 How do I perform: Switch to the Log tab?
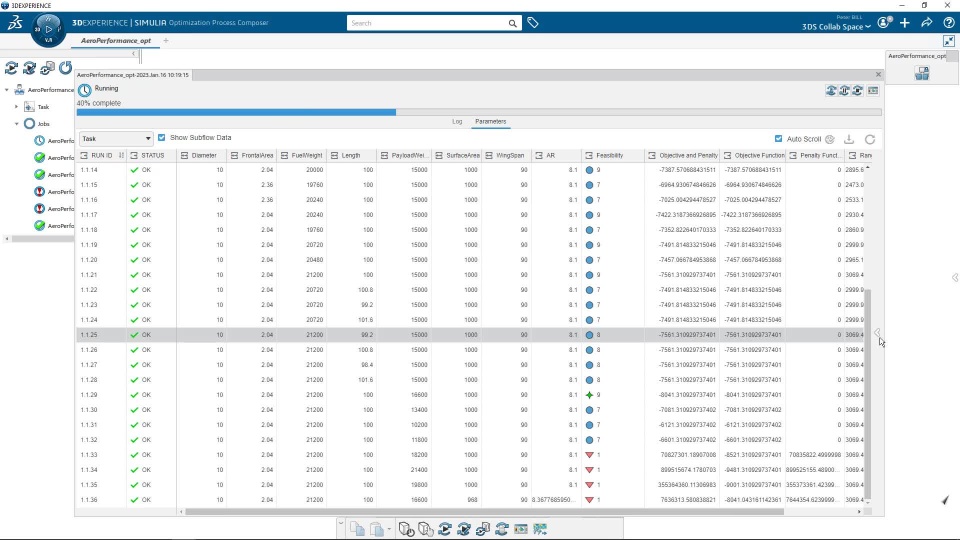pyautogui.click(x=457, y=121)
